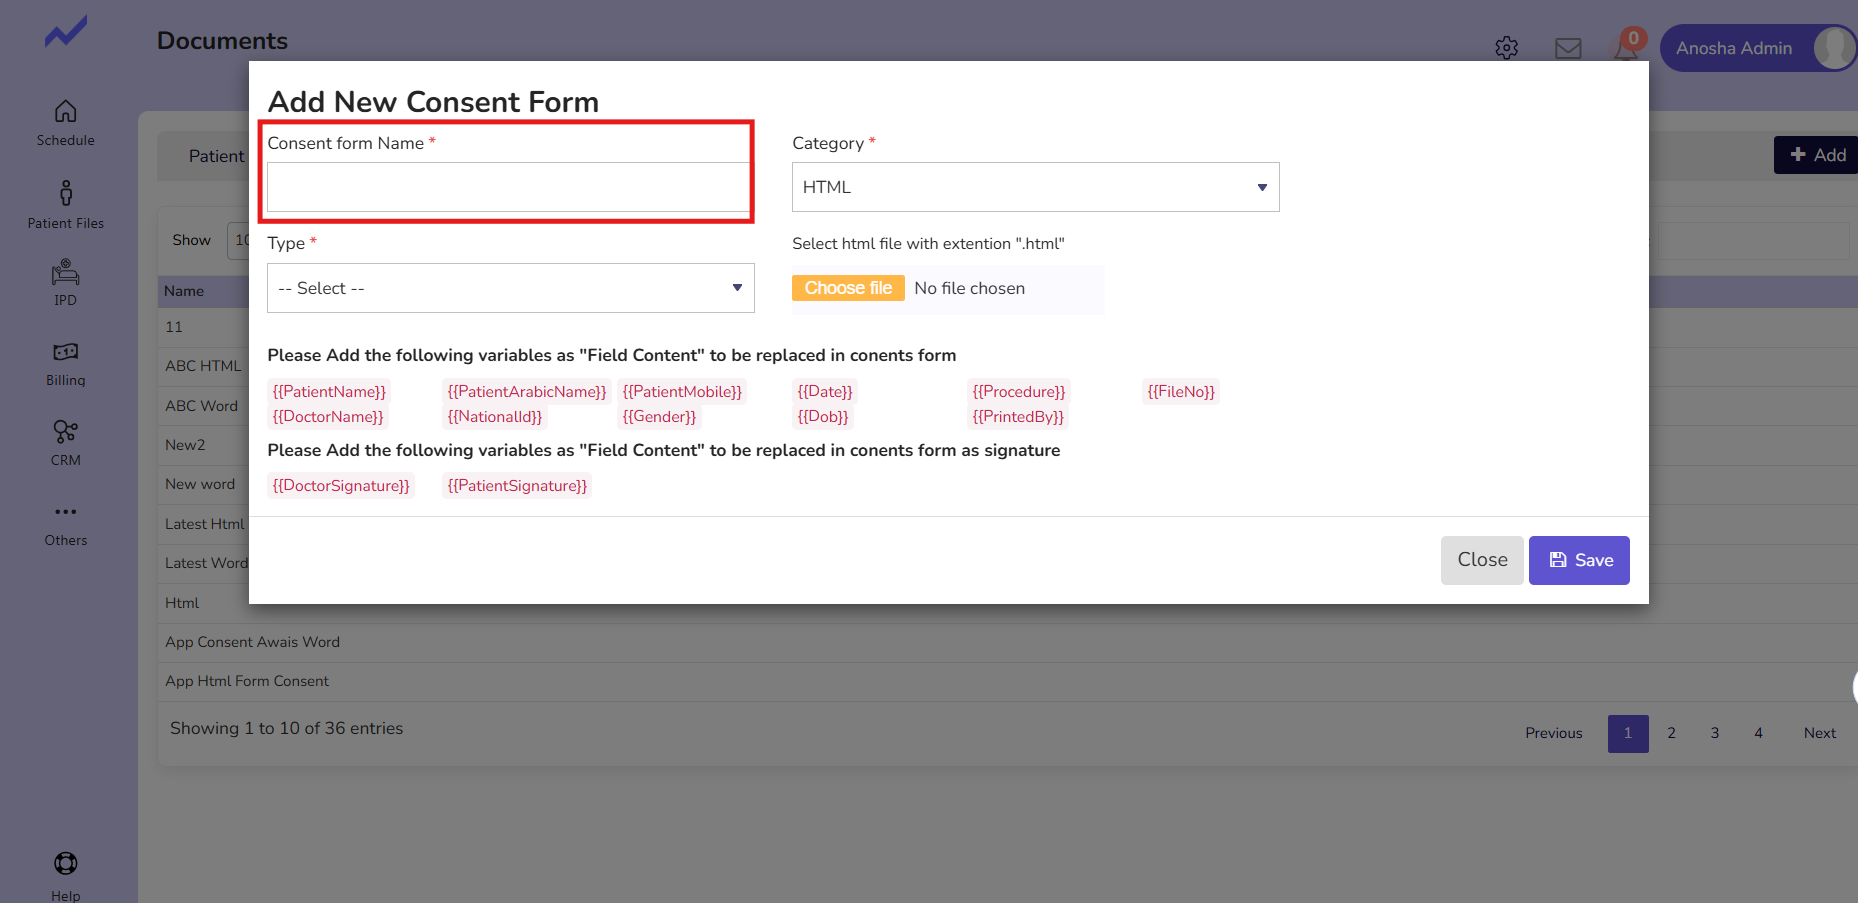Open the CRM module icon
The height and width of the screenshot is (903, 1858).
[65, 432]
